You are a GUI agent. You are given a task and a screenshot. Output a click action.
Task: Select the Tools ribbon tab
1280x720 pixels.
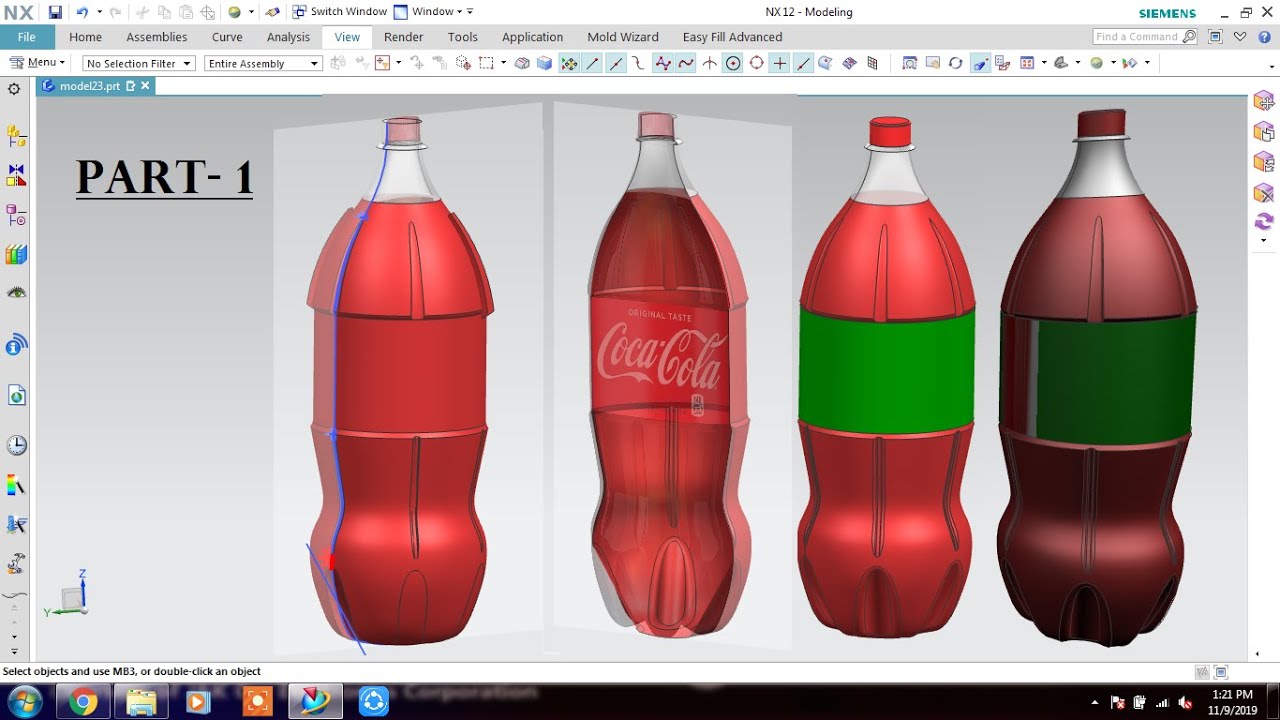[x=462, y=37]
